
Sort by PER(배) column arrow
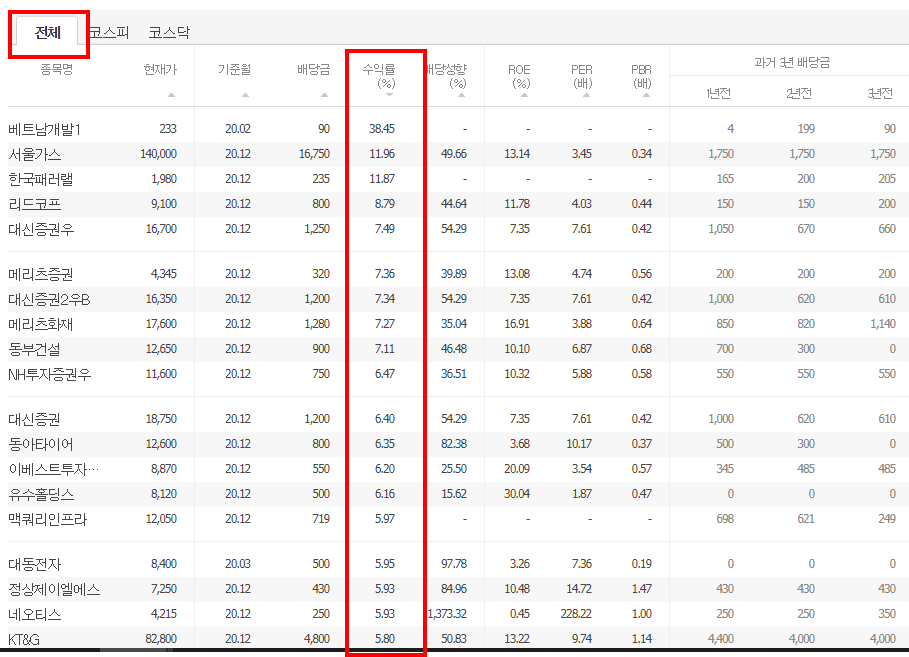point(586,95)
